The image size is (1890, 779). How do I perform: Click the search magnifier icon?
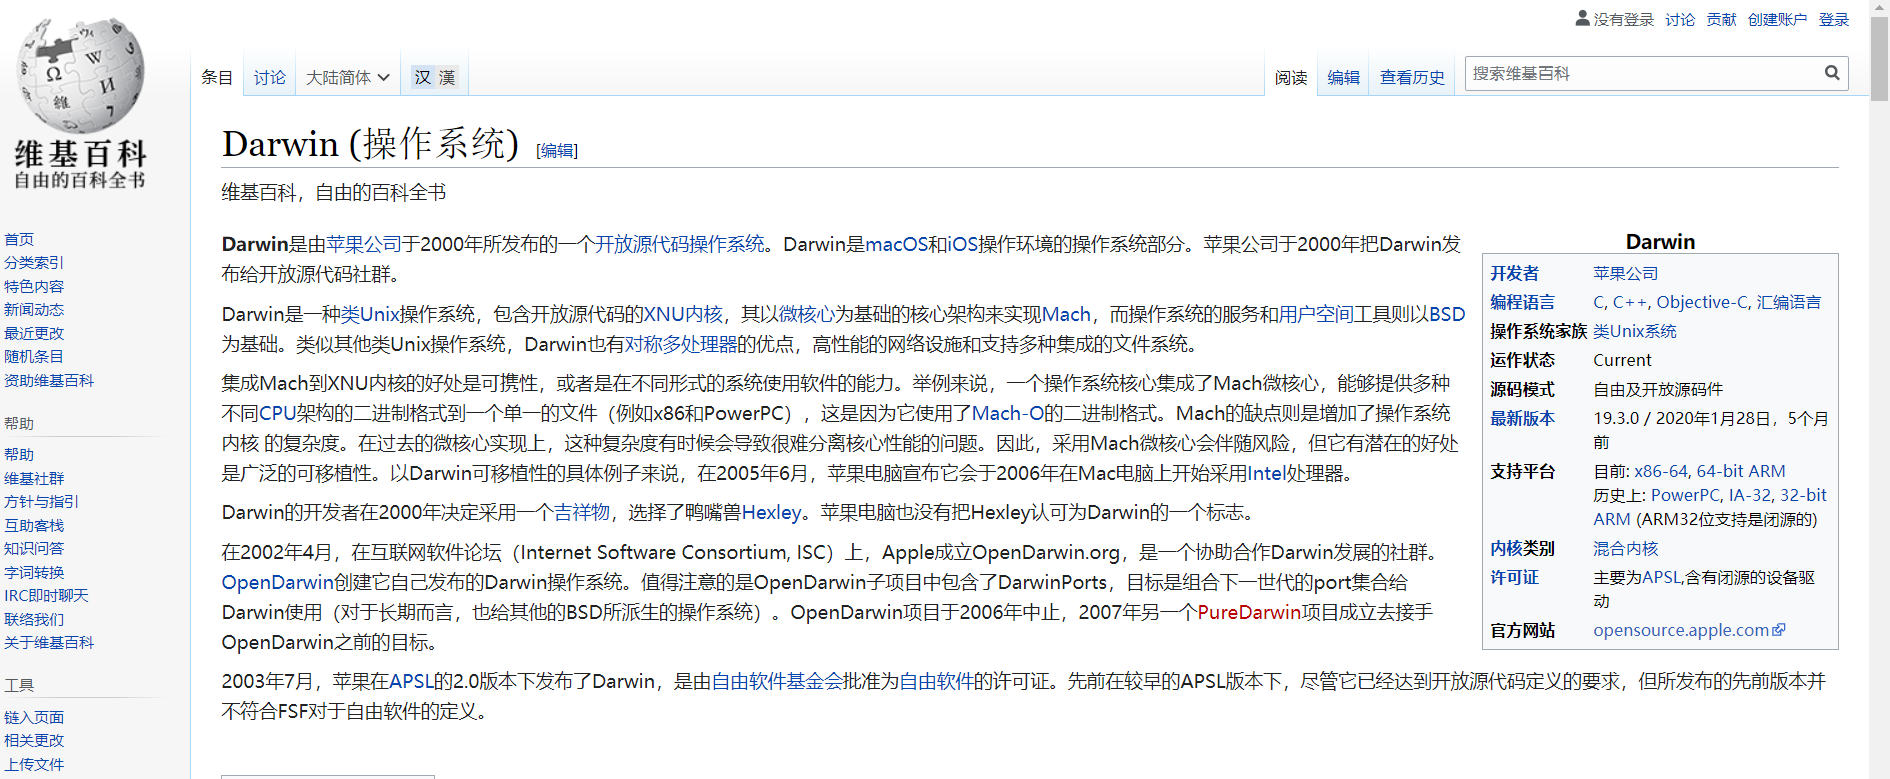(1832, 73)
